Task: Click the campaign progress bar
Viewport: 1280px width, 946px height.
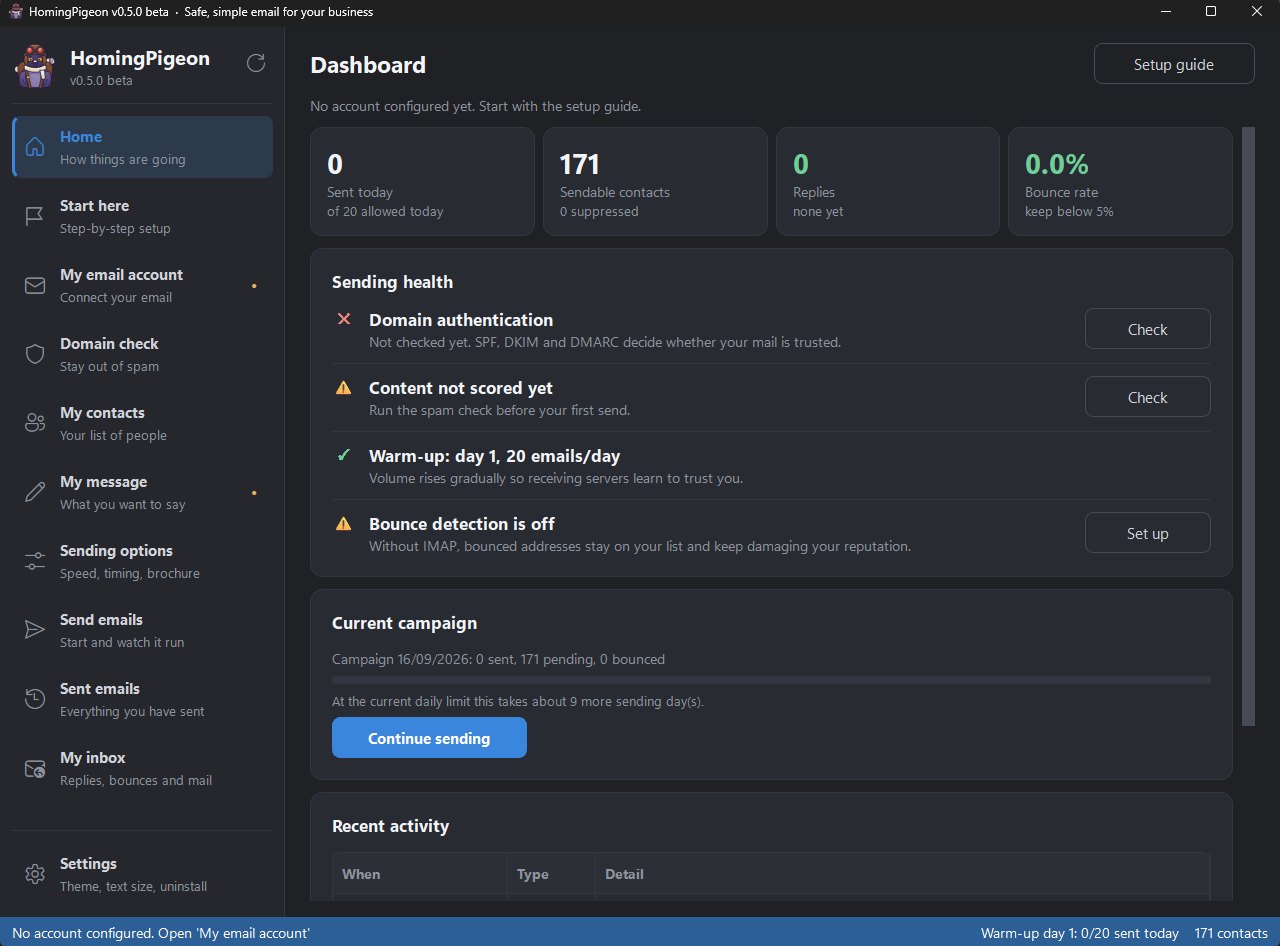Action: 771,680
